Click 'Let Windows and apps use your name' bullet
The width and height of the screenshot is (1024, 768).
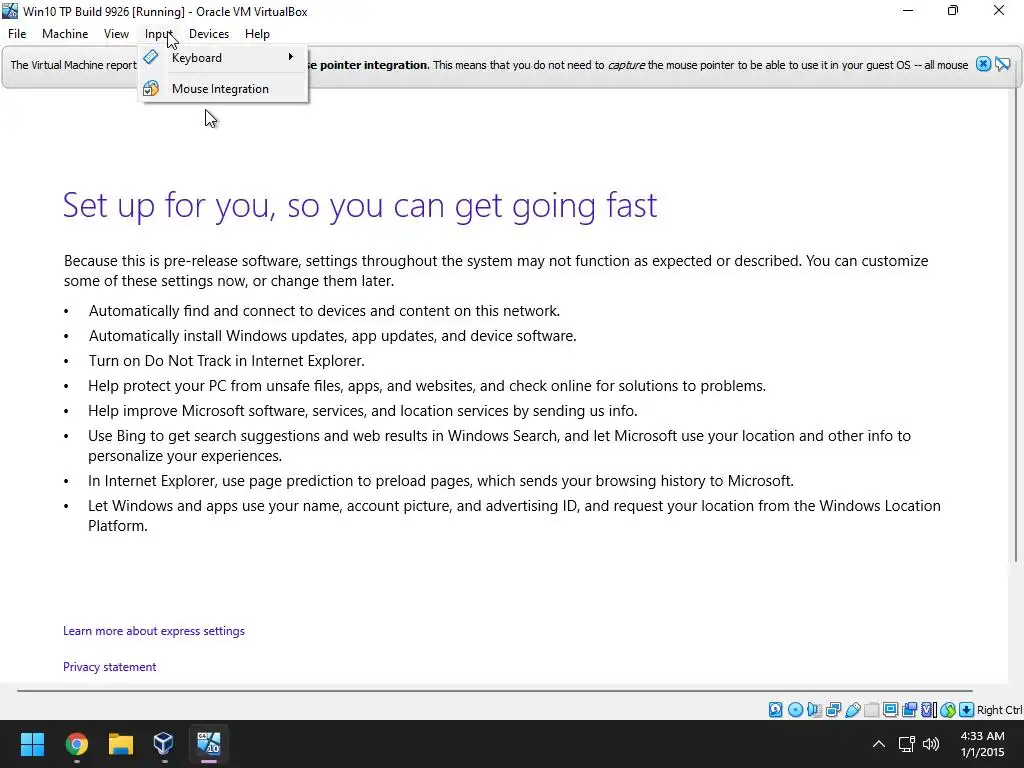pos(515,515)
